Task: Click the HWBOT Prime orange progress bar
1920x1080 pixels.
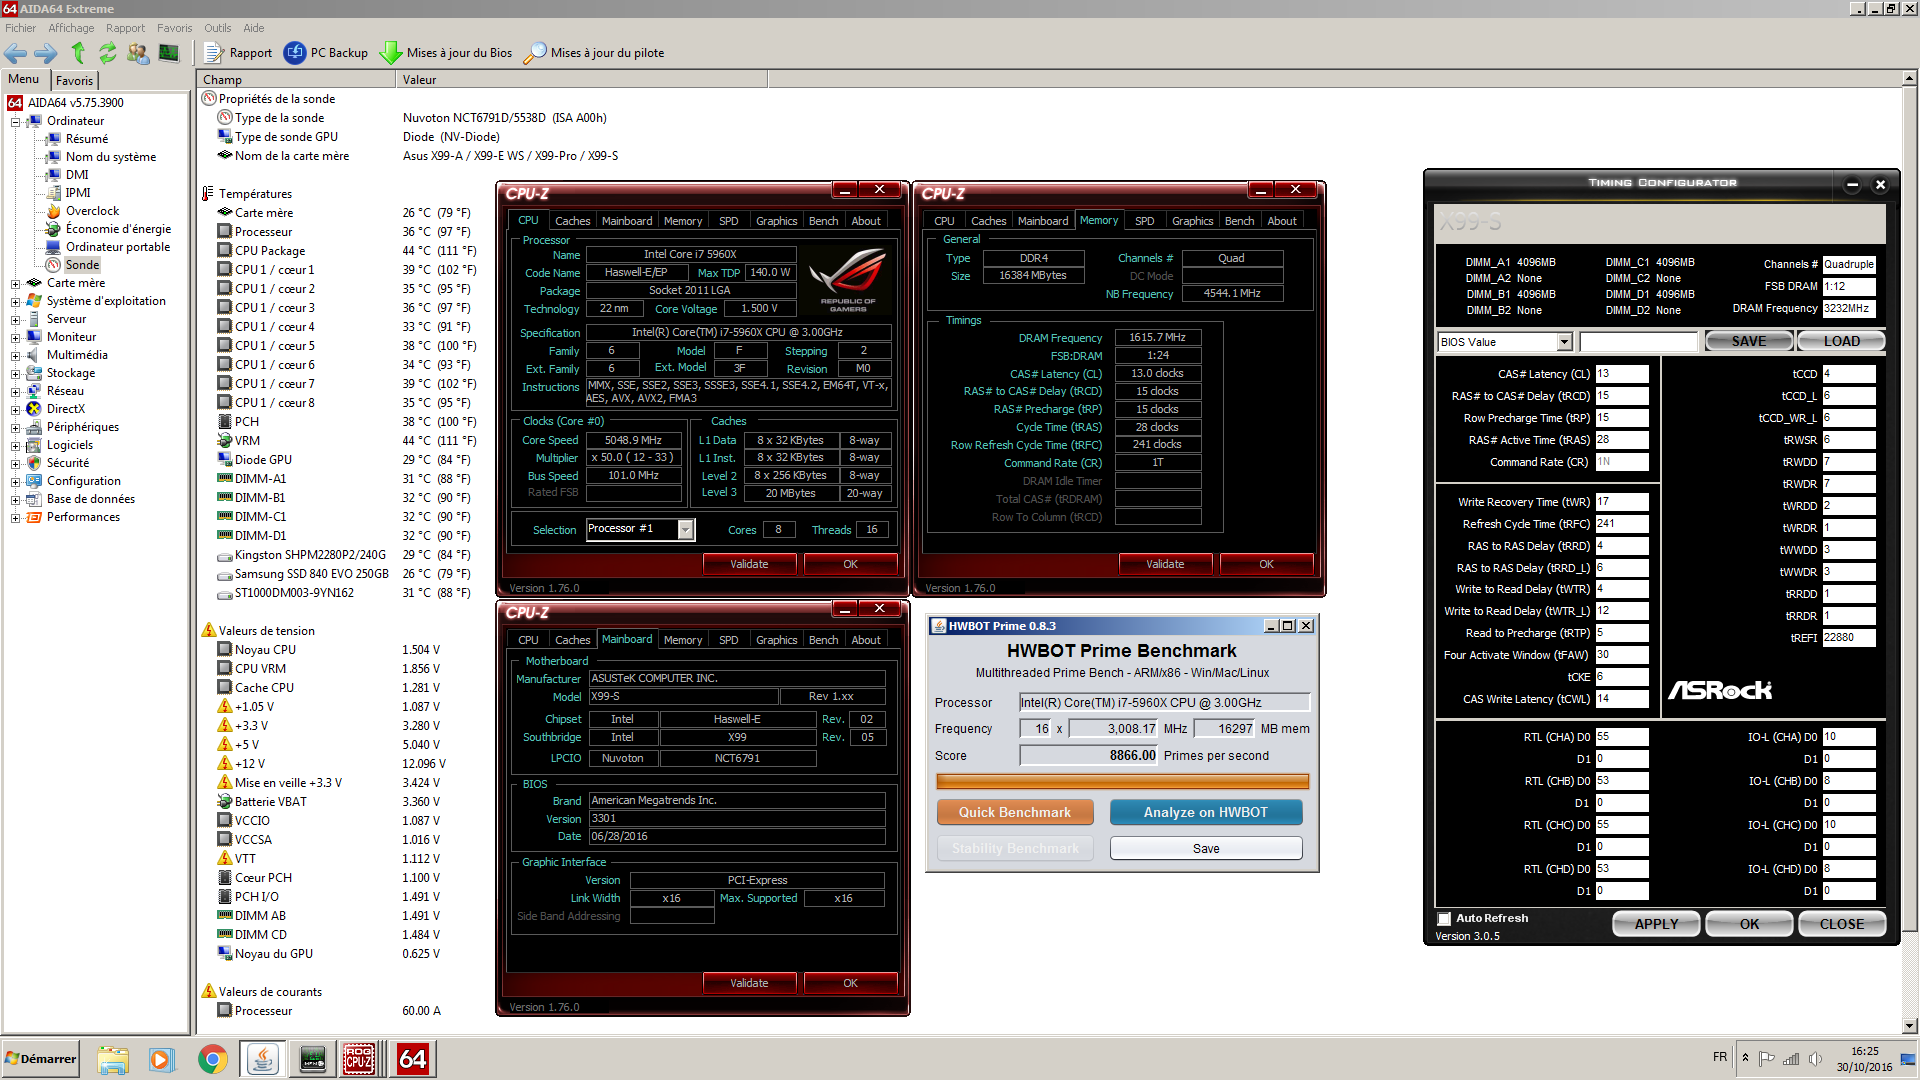Action: pyautogui.click(x=1122, y=781)
